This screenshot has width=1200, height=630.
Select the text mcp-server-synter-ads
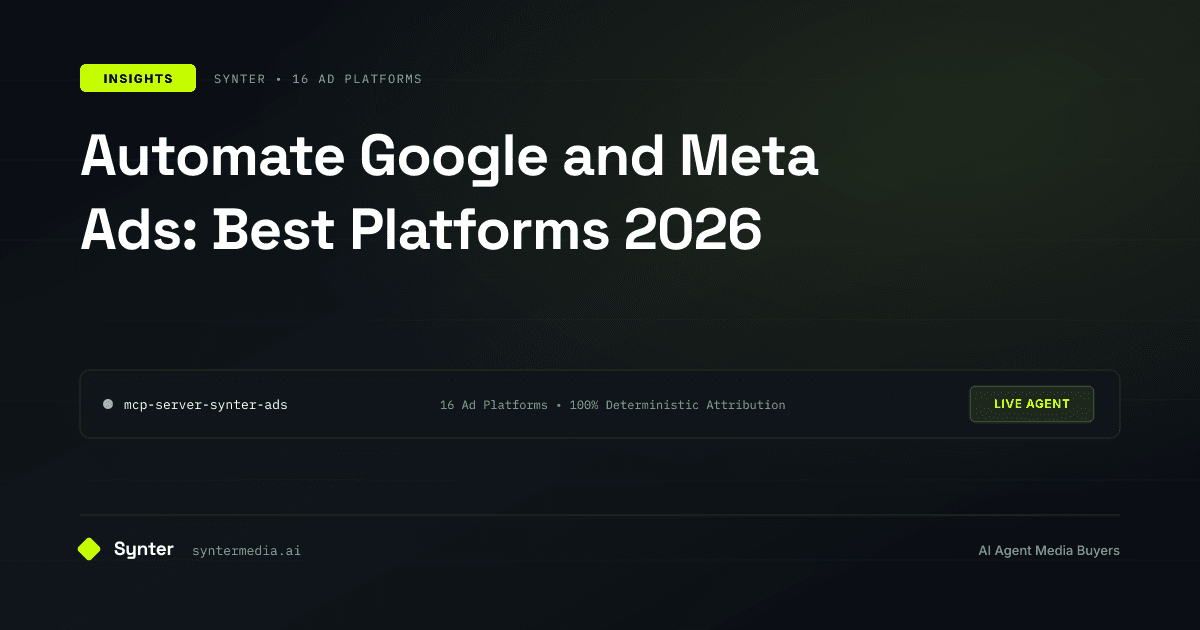tap(206, 405)
